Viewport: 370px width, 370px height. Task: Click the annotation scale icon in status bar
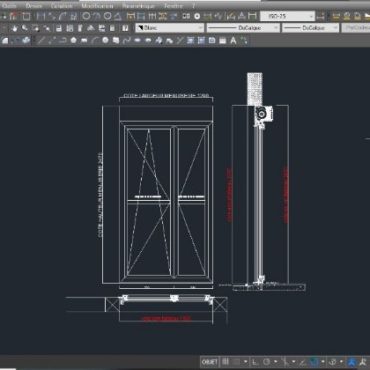tap(352, 362)
